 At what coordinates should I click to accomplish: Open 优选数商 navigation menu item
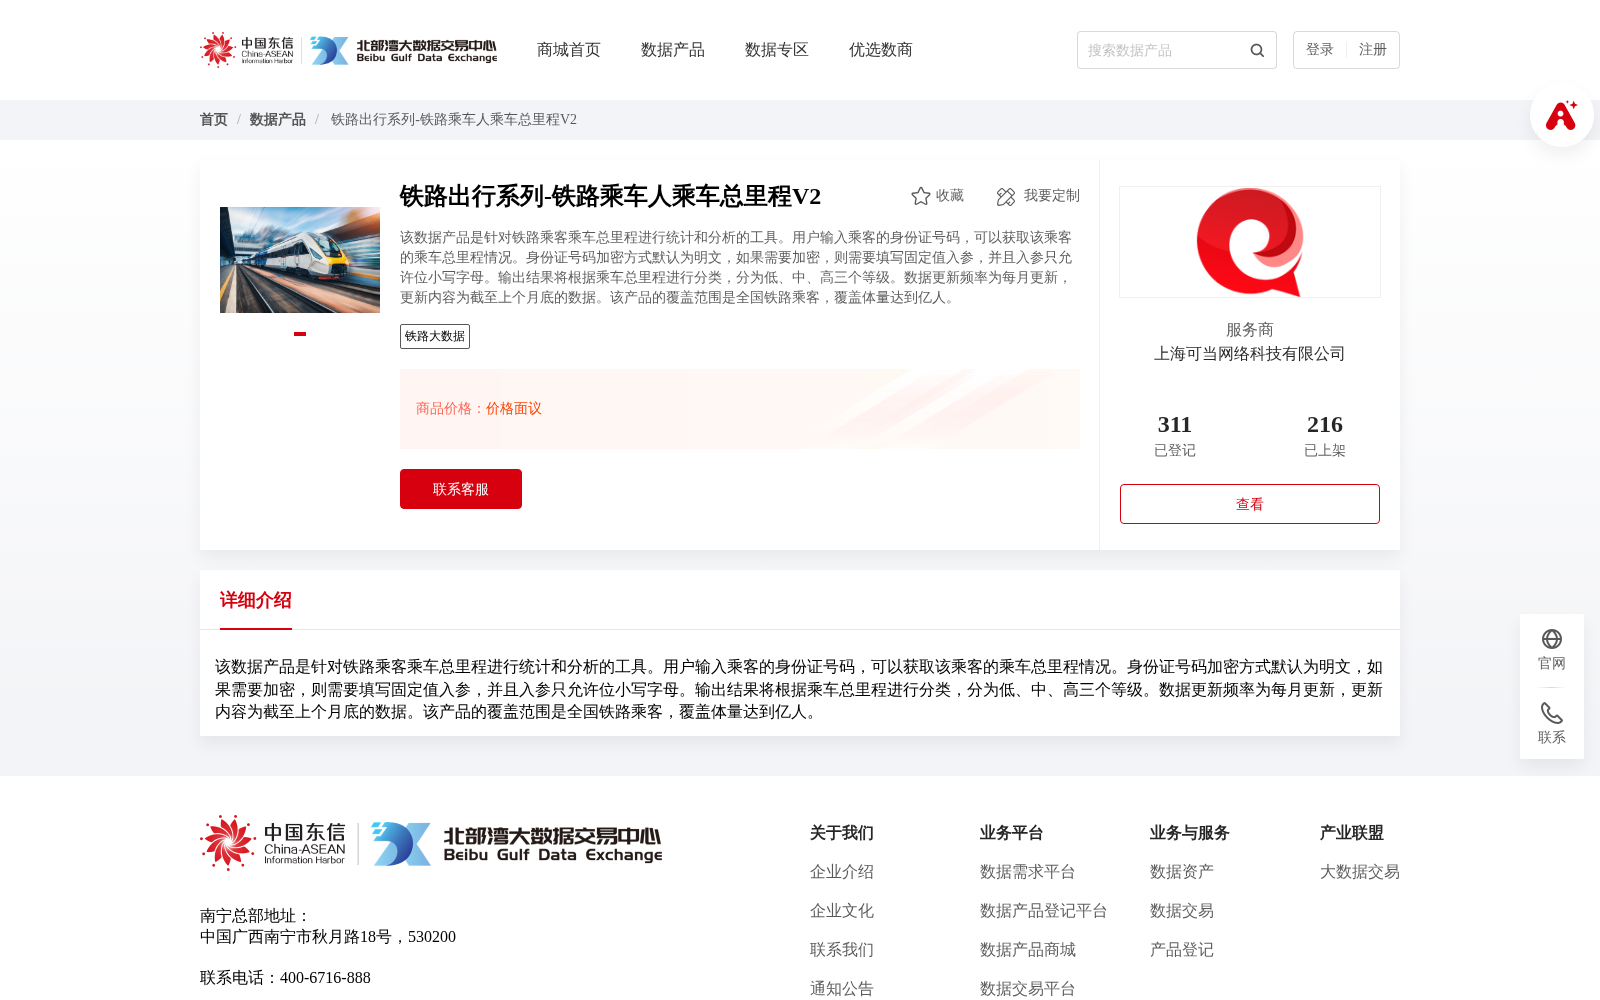coord(881,50)
